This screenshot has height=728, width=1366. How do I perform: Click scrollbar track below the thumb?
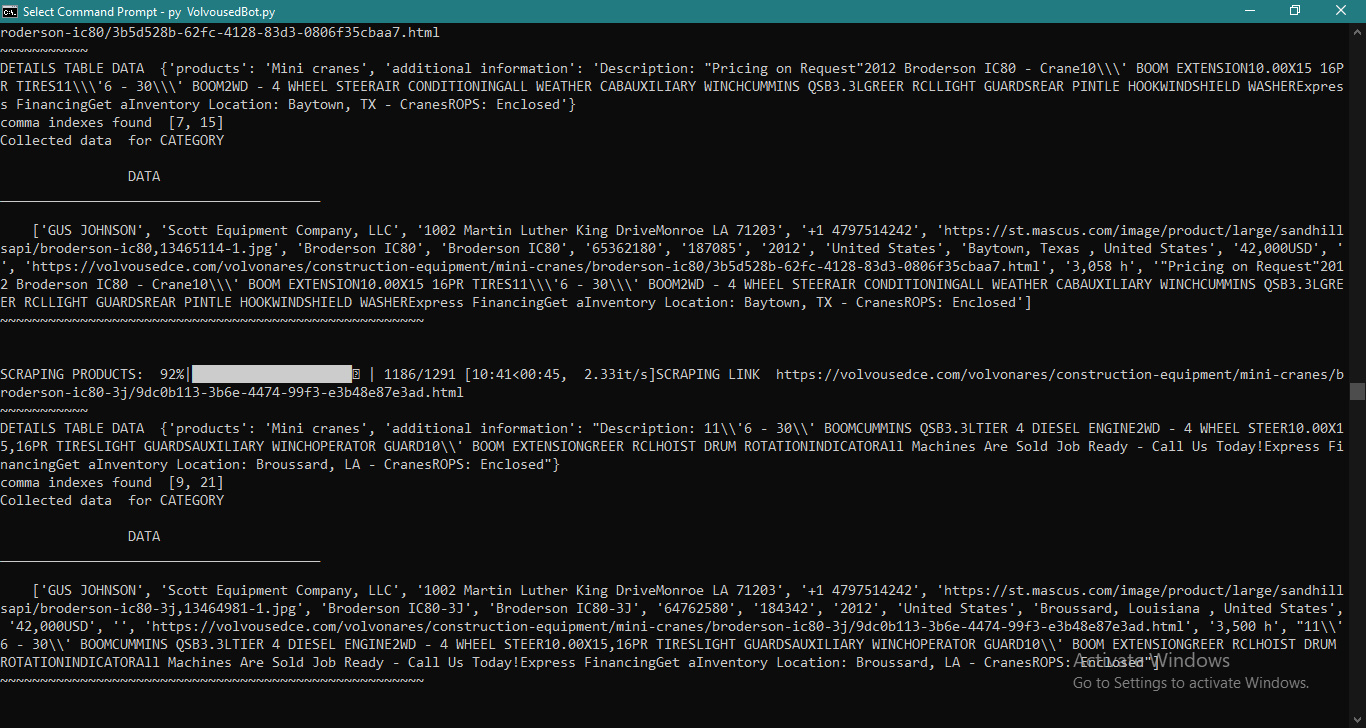1357,560
